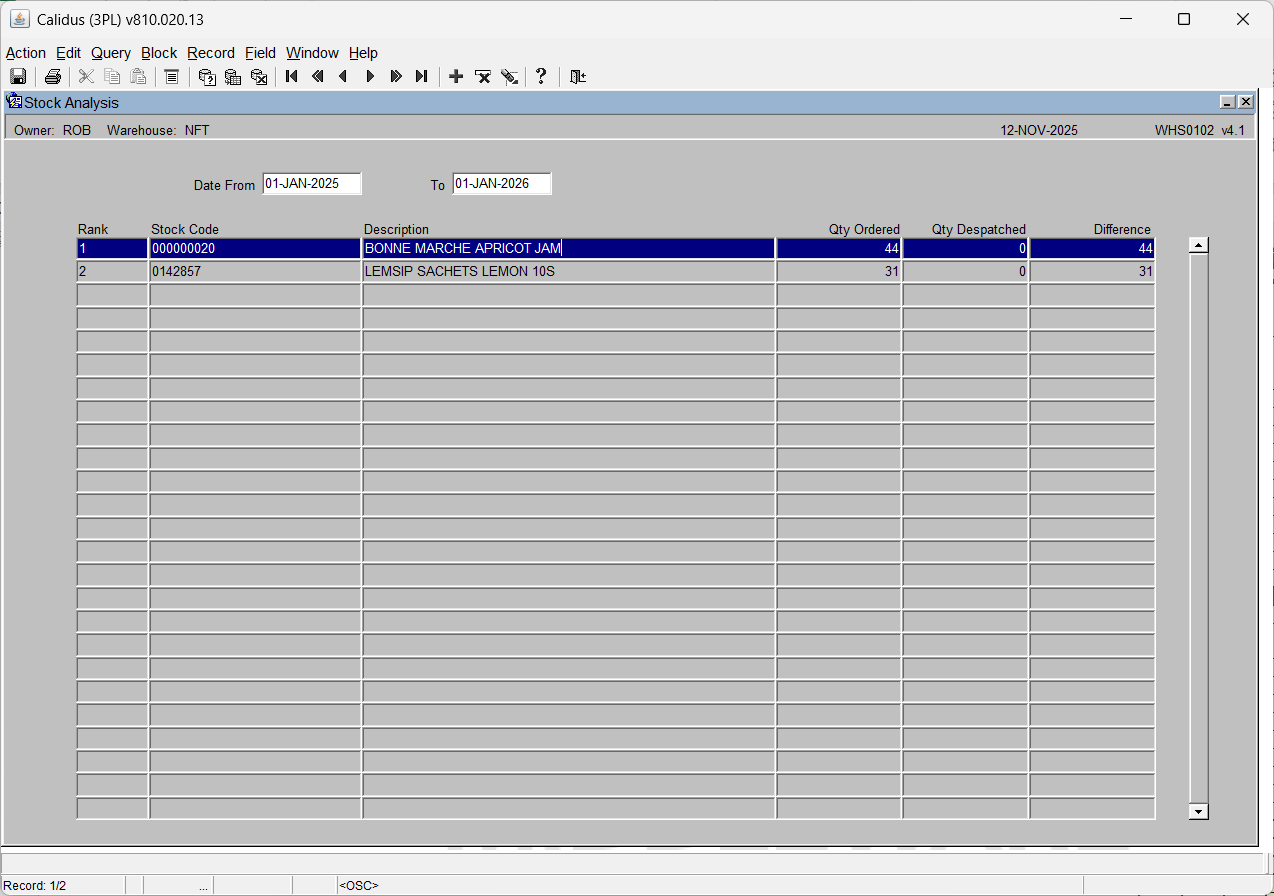This screenshot has width=1274, height=896.
Task: Click the Date From input field
Action: point(311,184)
